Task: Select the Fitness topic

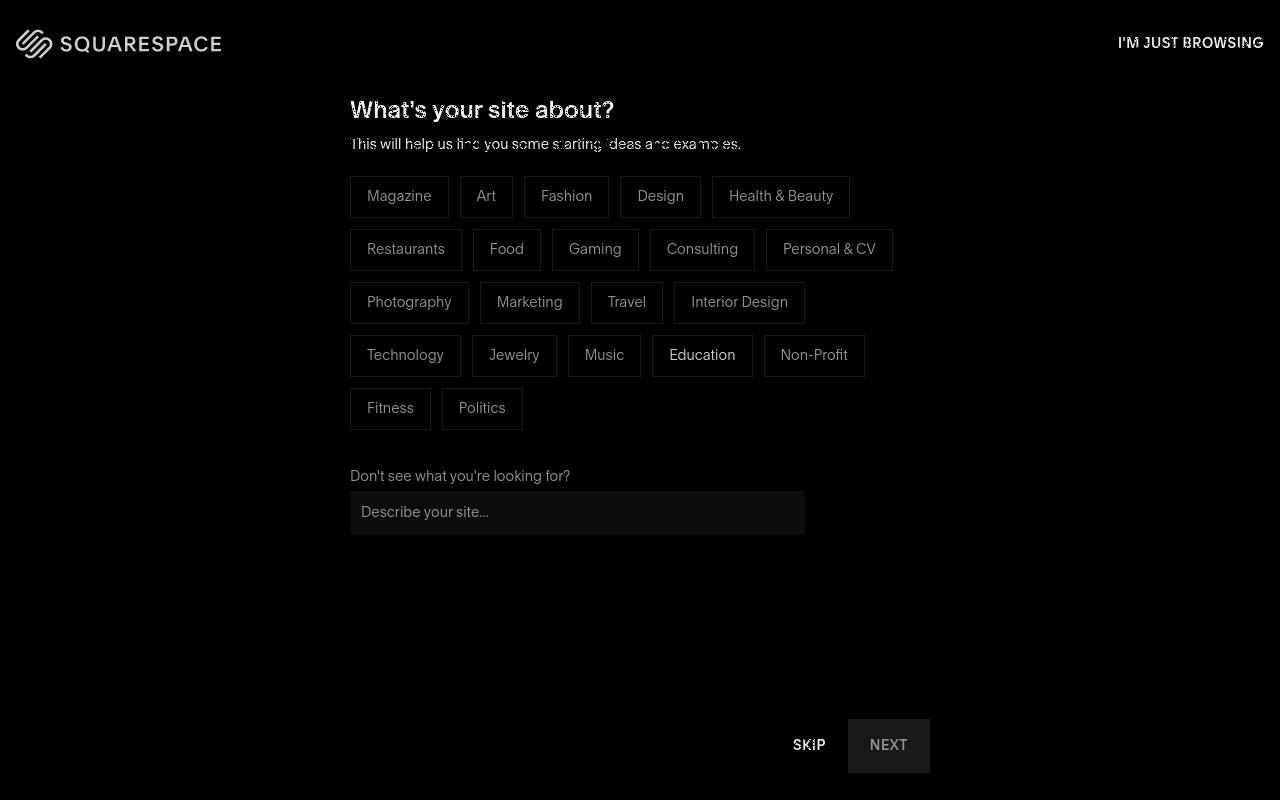Action: tap(390, 409)
